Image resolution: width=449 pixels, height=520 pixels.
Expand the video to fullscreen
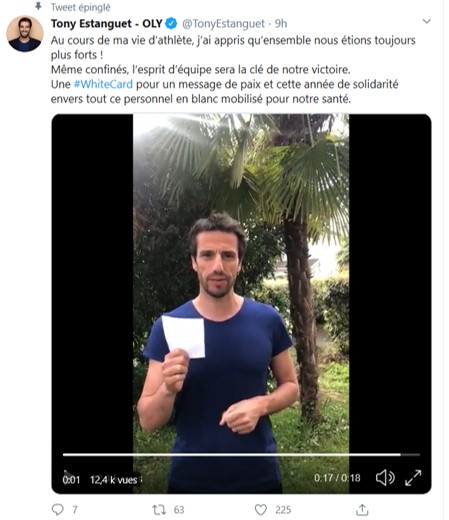413,478
